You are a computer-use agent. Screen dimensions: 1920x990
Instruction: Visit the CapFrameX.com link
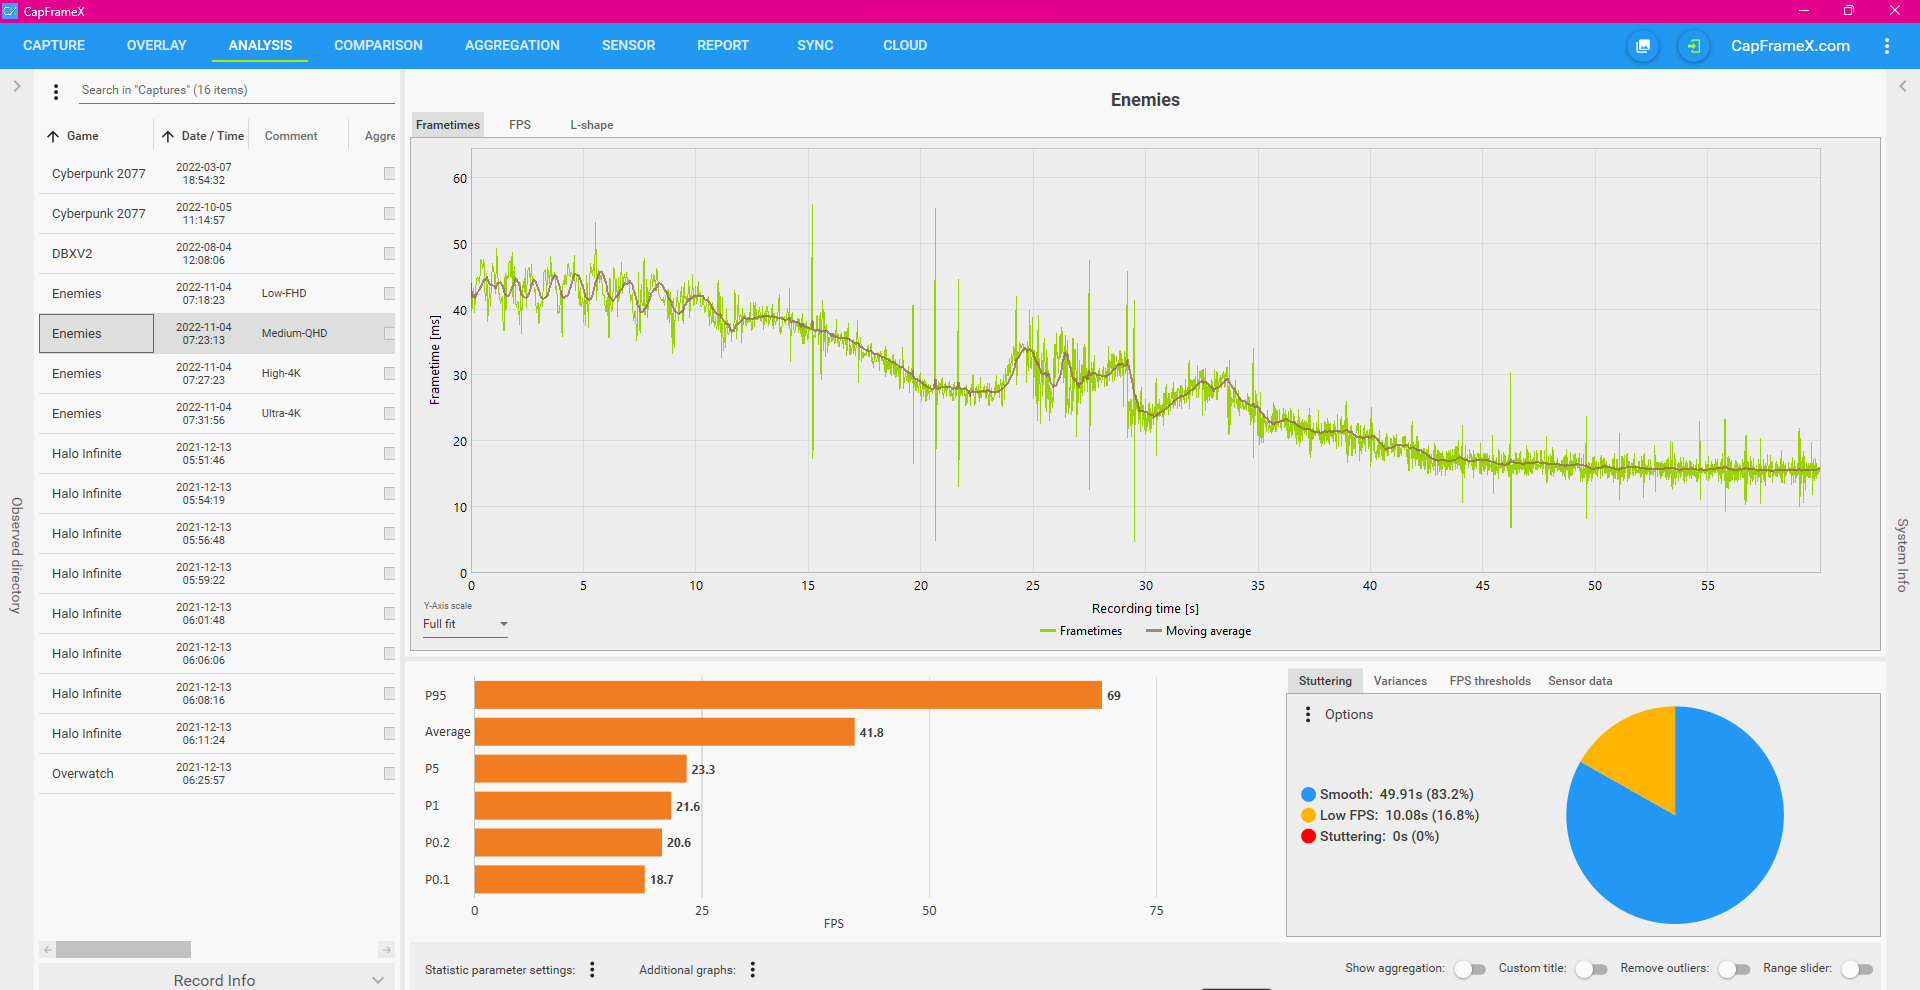1790,46
